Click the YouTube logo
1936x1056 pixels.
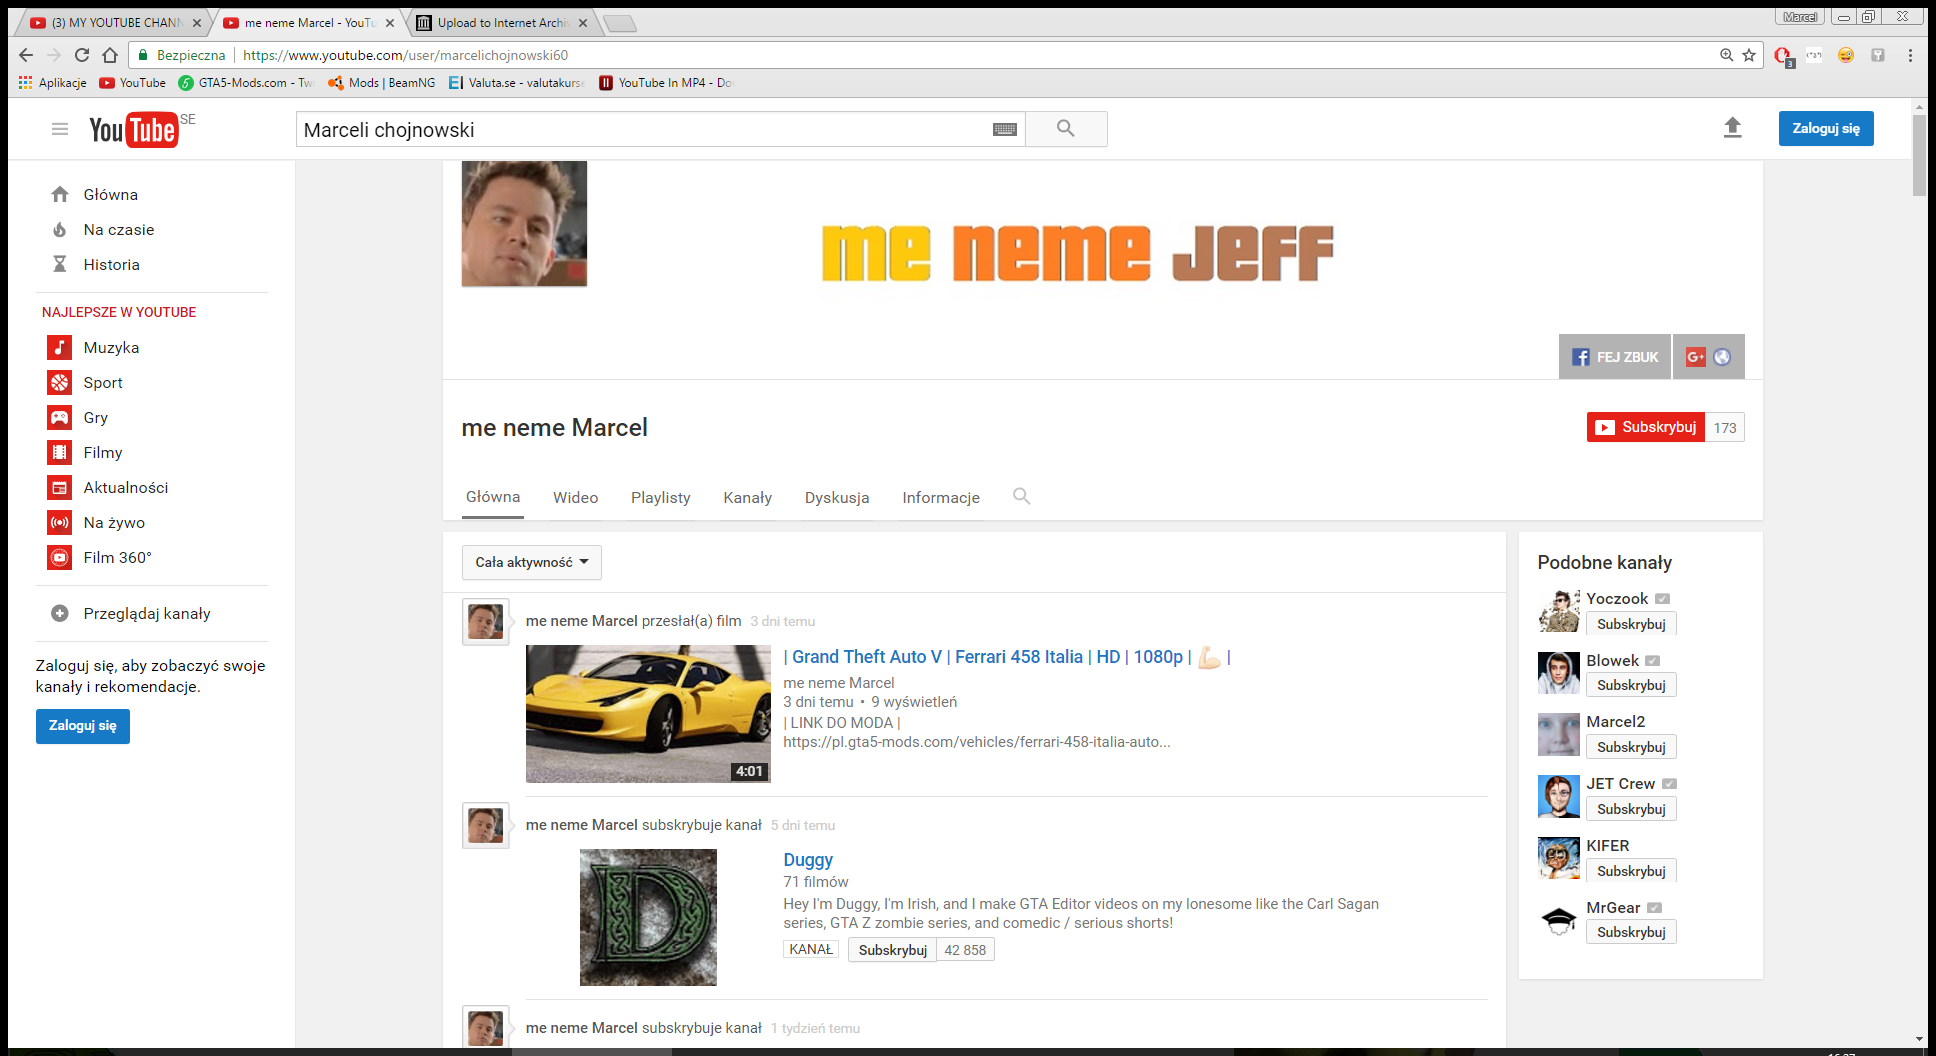(x=134, y=130)
